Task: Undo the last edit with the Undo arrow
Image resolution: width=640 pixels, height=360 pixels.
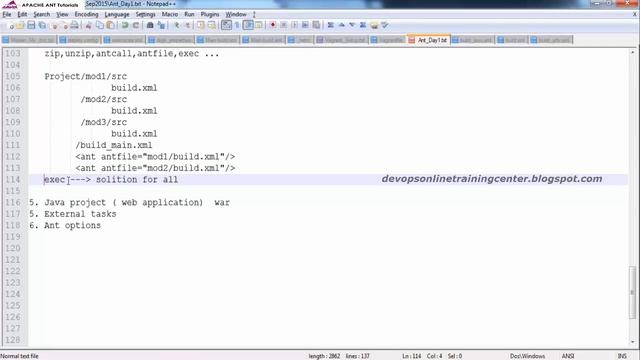Action: point(124,25)
